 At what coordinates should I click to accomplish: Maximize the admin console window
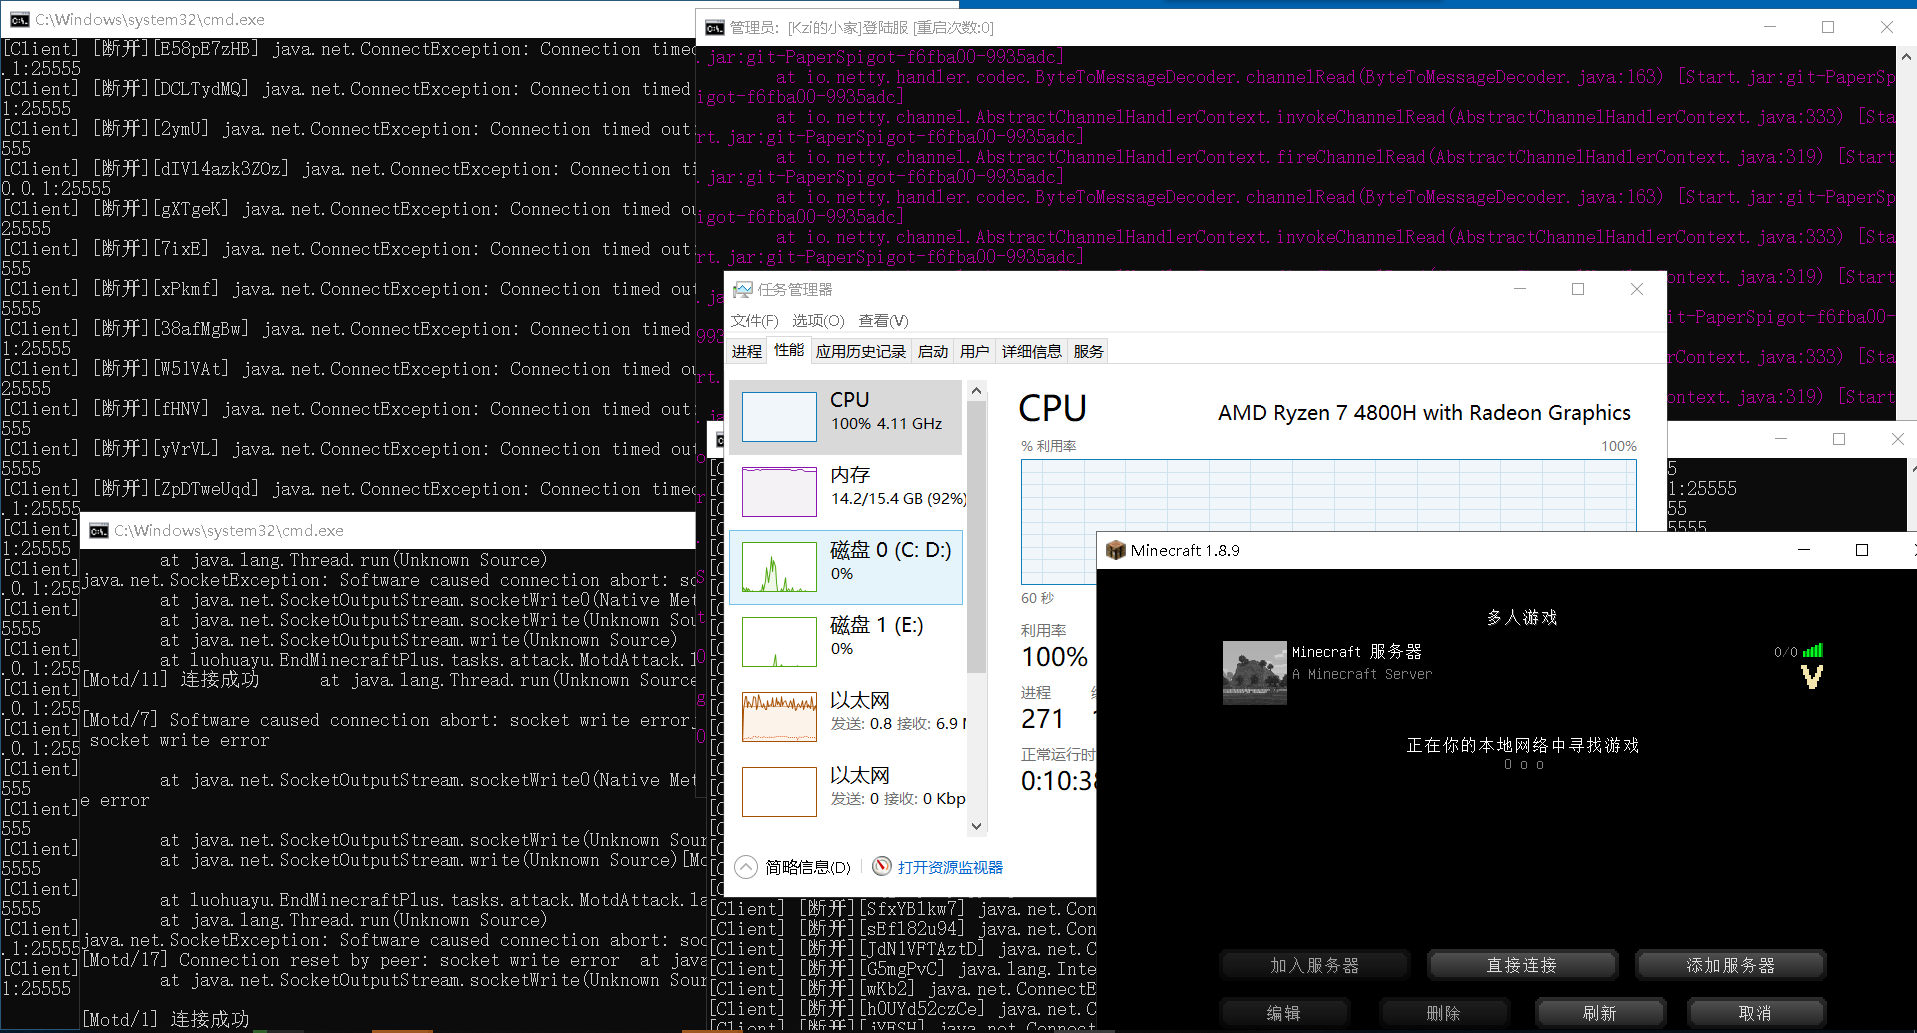(x=1828, y=27)
